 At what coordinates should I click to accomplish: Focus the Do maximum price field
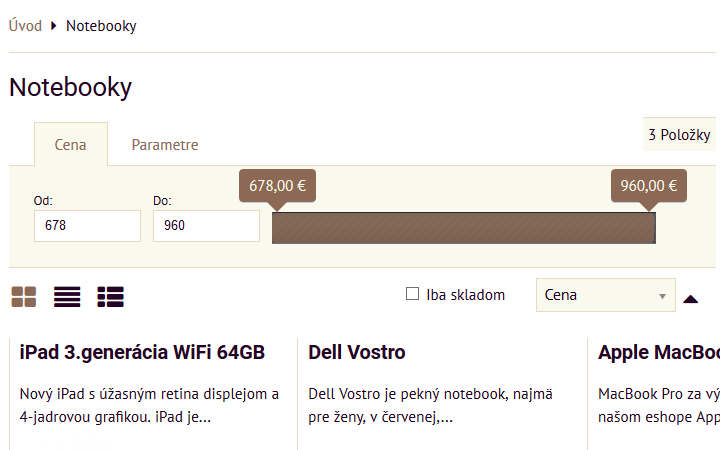206,226
